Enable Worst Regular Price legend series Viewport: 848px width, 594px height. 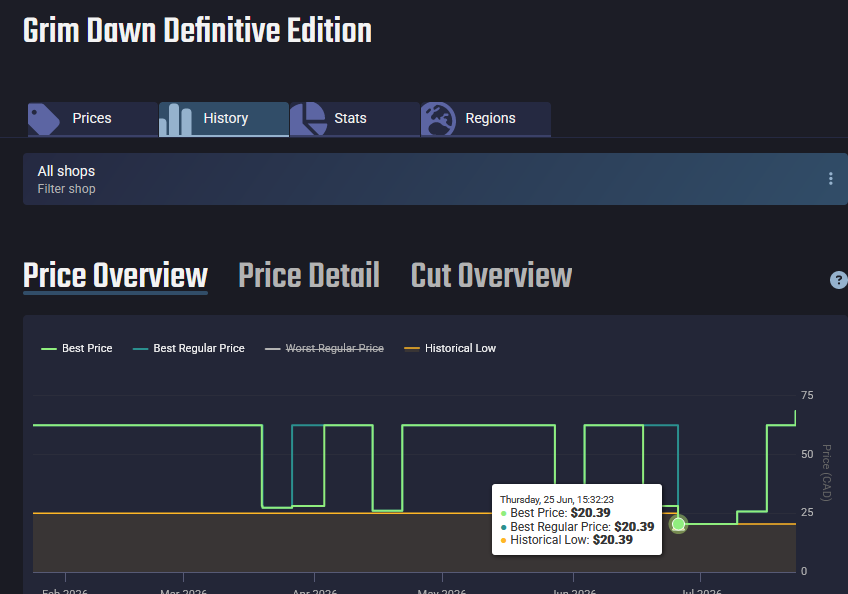[x=324, y=348]
